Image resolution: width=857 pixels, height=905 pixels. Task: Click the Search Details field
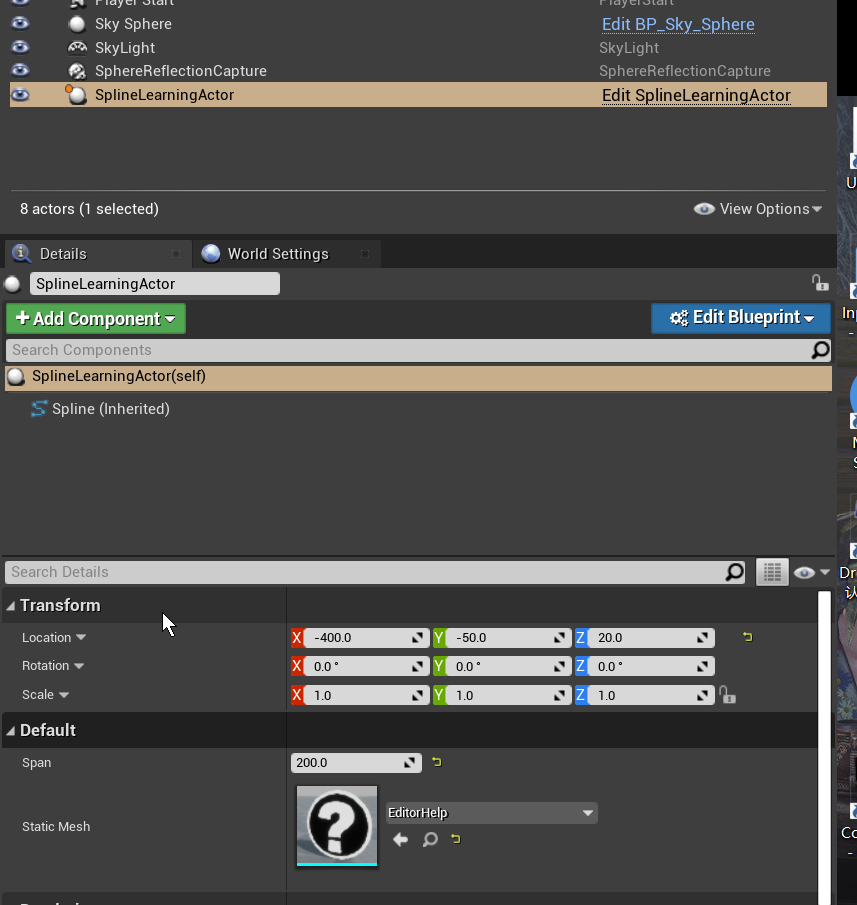(364, 572)
